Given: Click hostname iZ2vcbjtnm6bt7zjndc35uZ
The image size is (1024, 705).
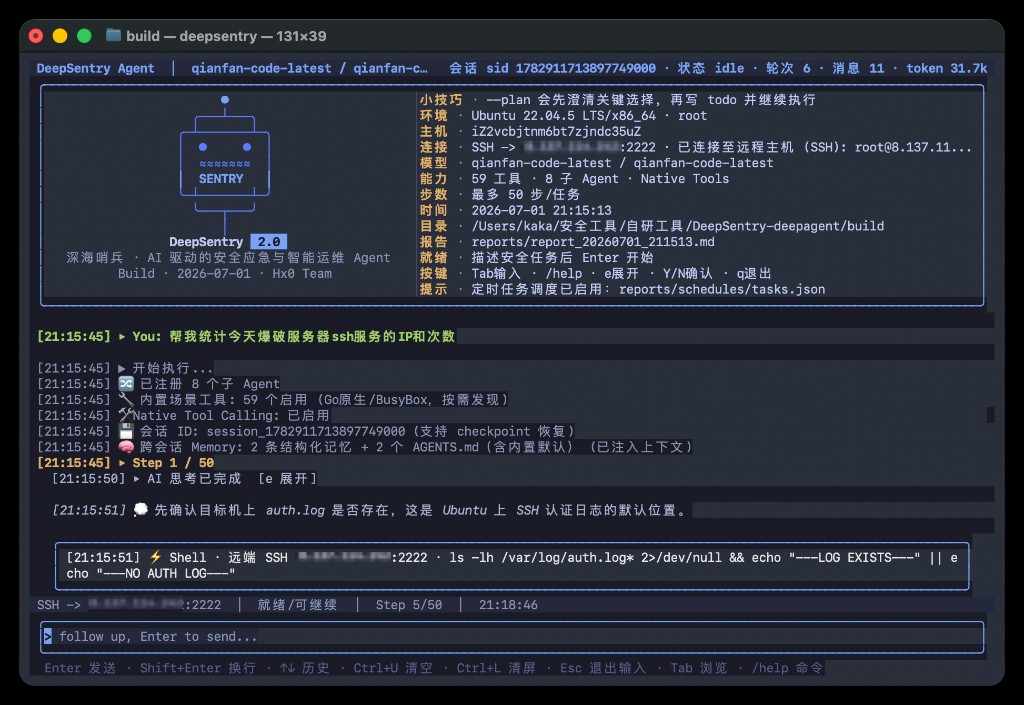Looking at the screenshot, I should coord(556,131).
